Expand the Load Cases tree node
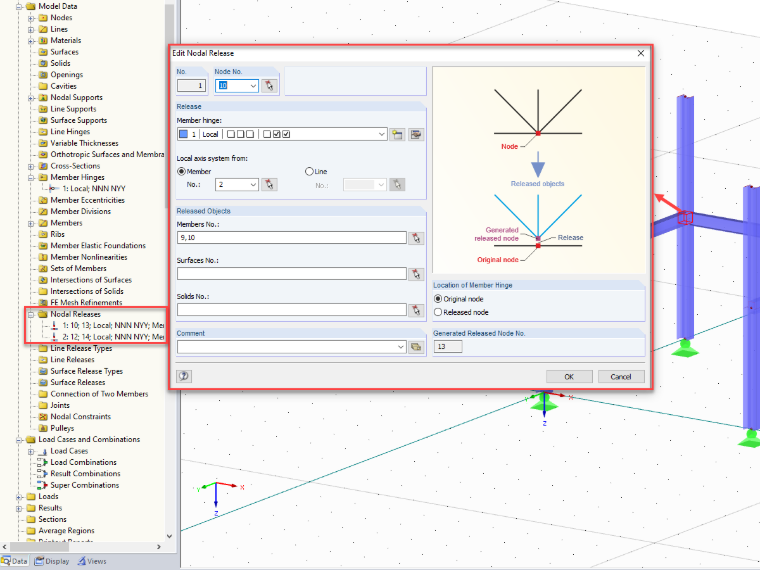Screen dimensions: 760x570 31,451
